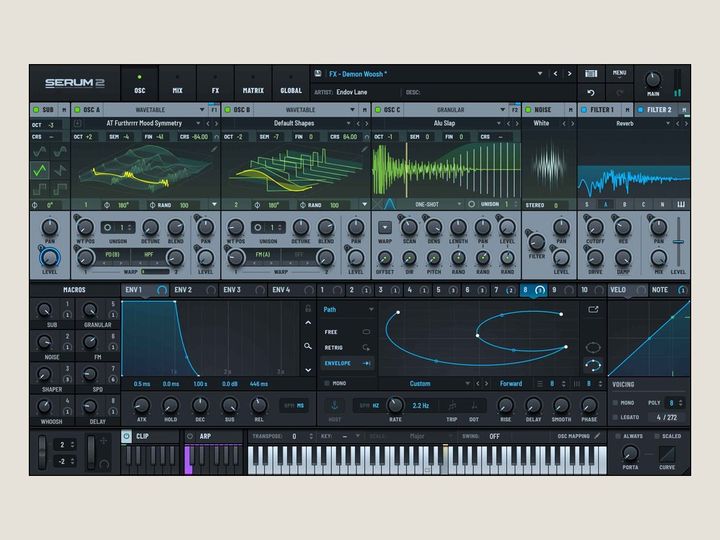The height and width of the screenshot is (540, 720).
Task: Open the OSC B WAVETABLE type dropdown
Action: point(352,110)
